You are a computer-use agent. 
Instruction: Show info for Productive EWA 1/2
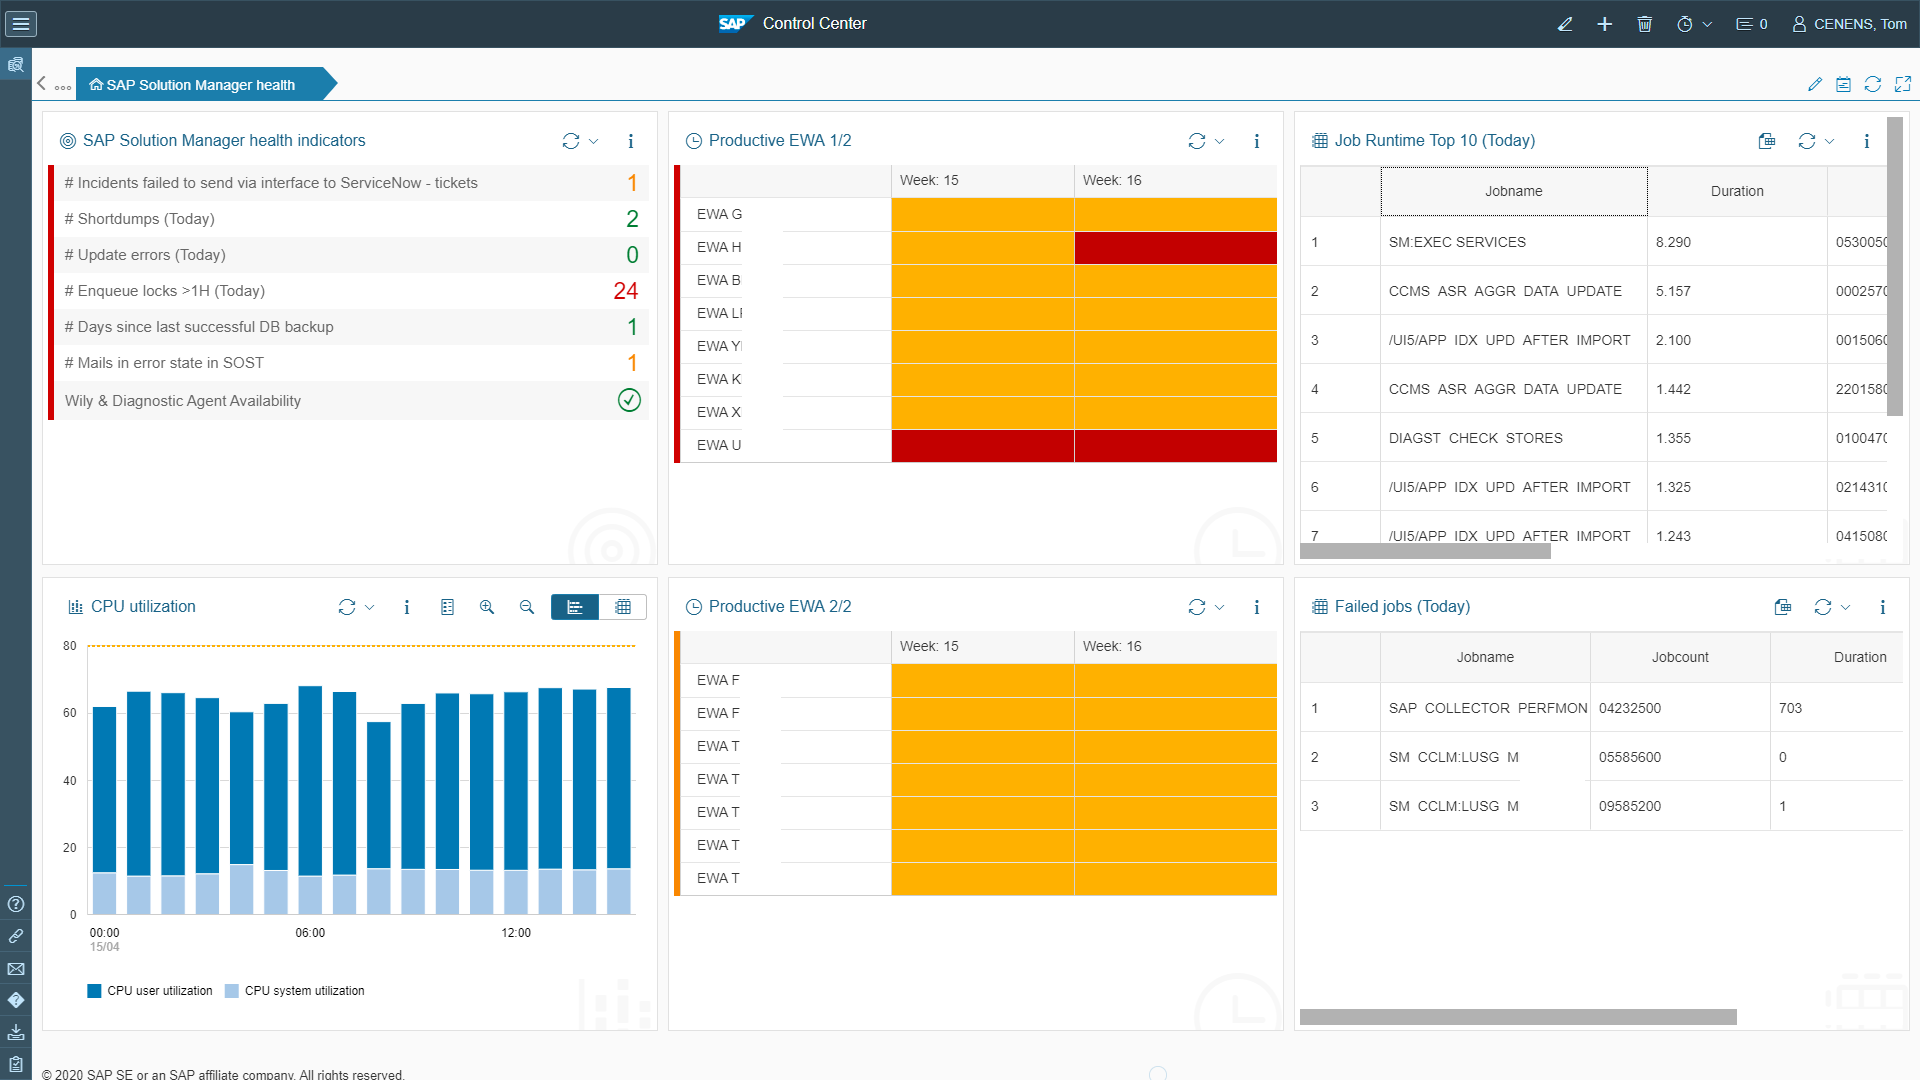[x=1257, y=141]
